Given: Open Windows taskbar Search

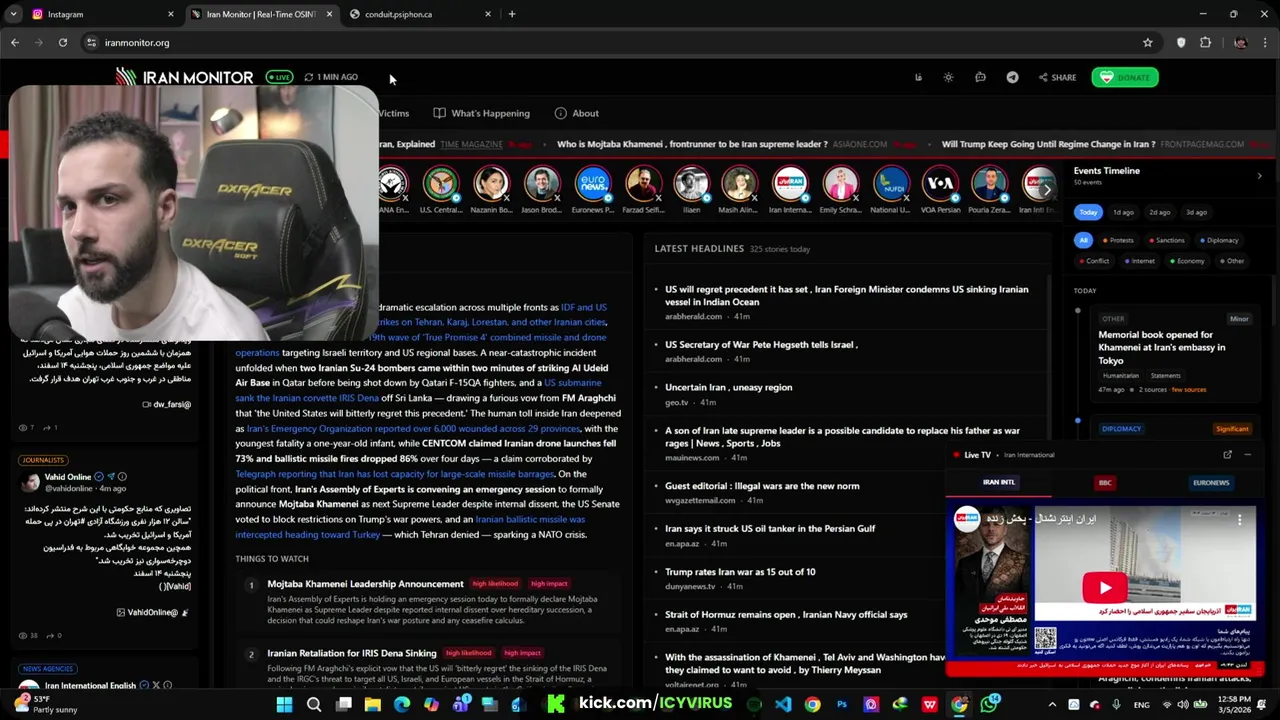Looking at the screenshot, I should (x=314, y=704).
